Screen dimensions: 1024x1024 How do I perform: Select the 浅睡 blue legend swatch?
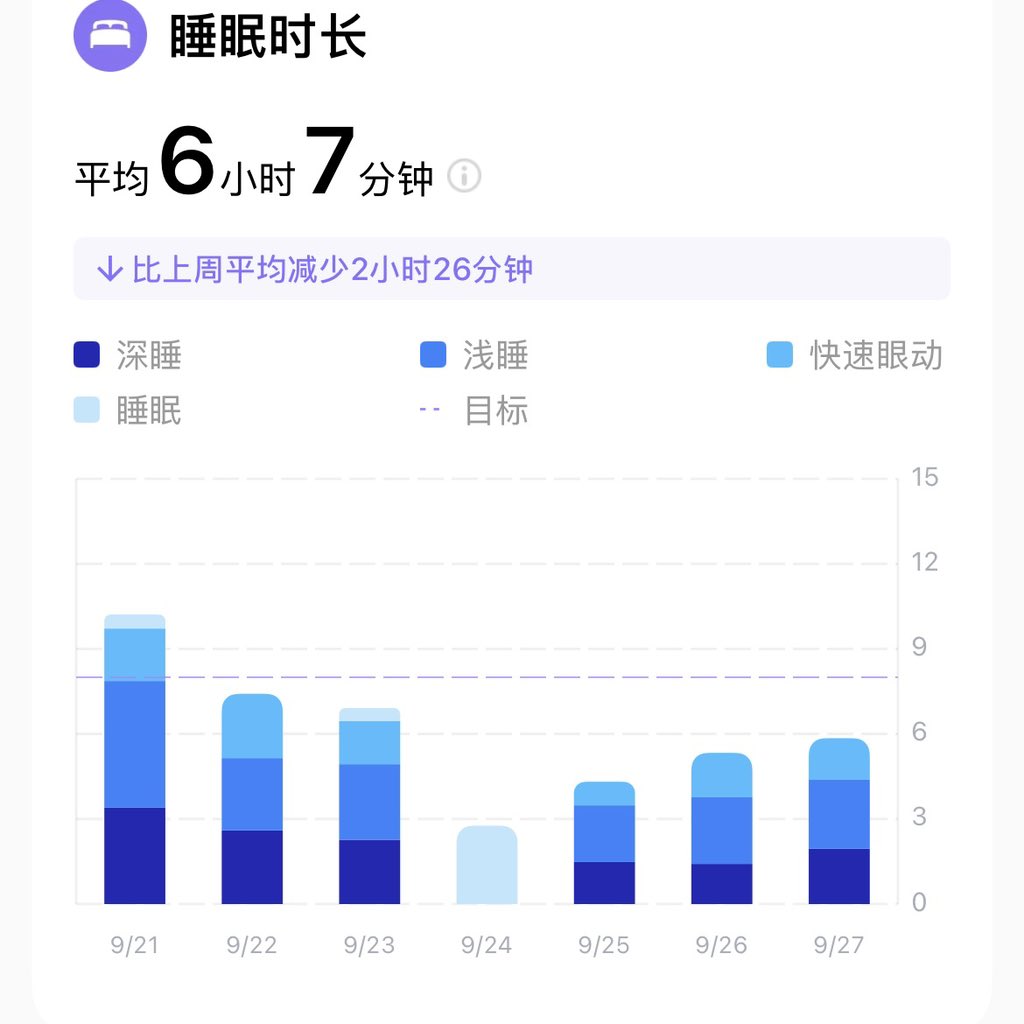(433, 355)
